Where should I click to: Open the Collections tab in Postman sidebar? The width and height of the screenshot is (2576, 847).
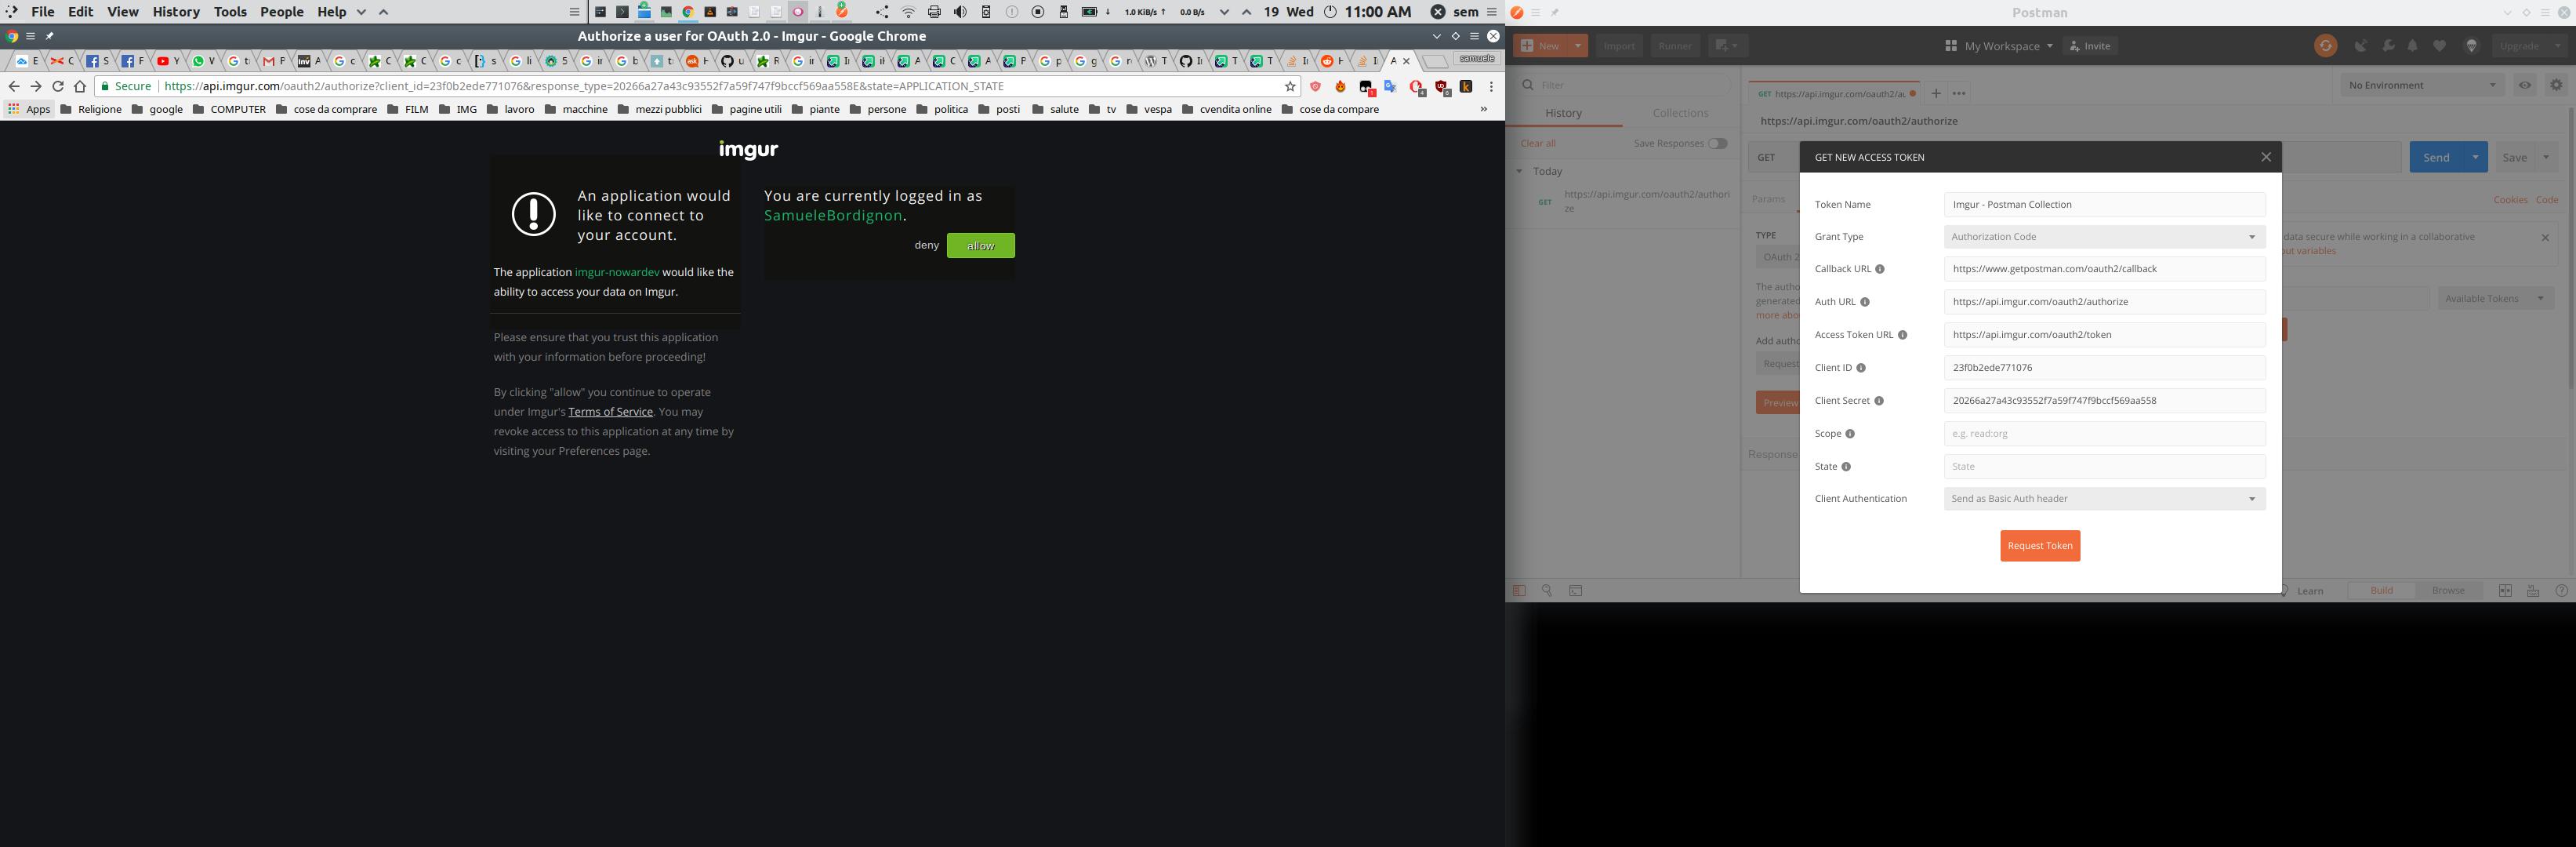pos(1680,113)
